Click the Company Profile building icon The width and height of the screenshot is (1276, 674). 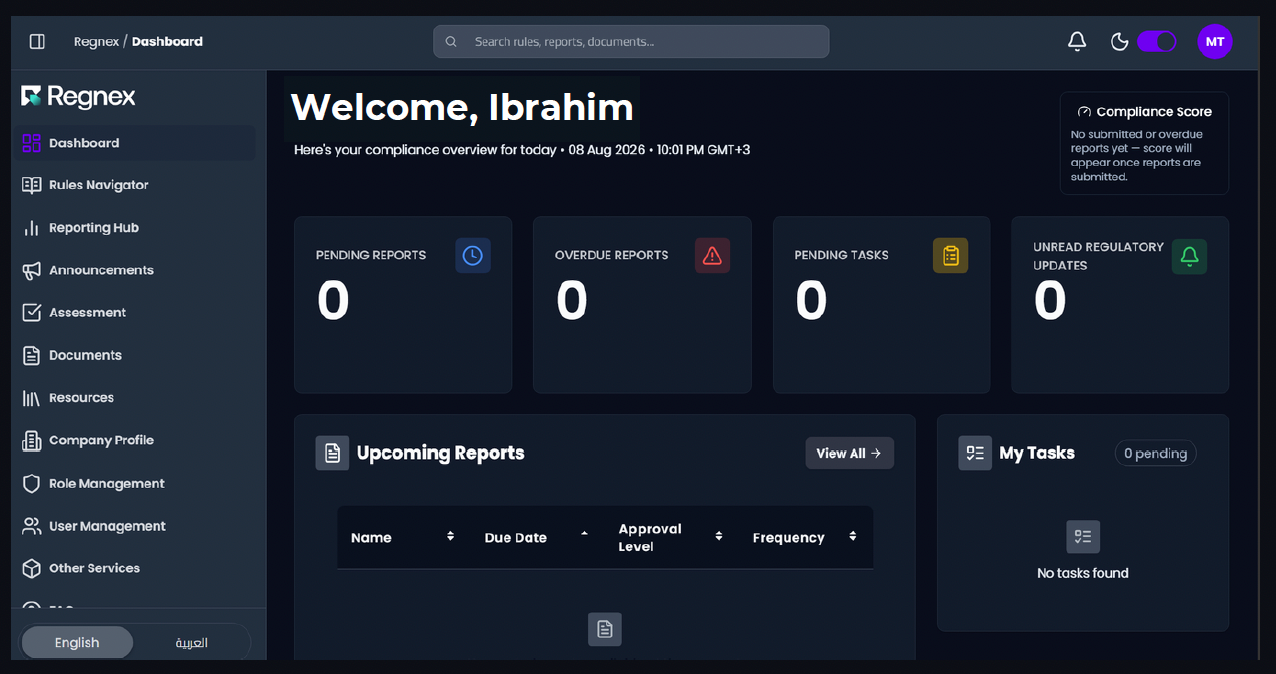[x=31, y=440]
